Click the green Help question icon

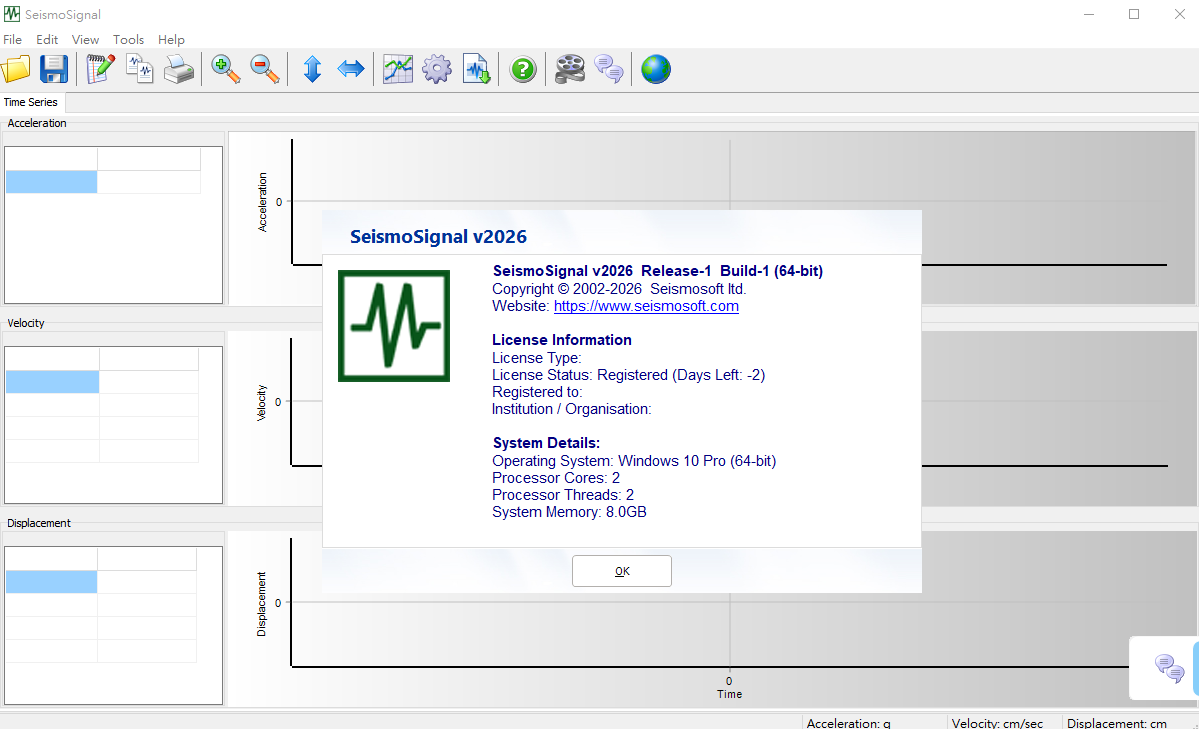(523, 70)
